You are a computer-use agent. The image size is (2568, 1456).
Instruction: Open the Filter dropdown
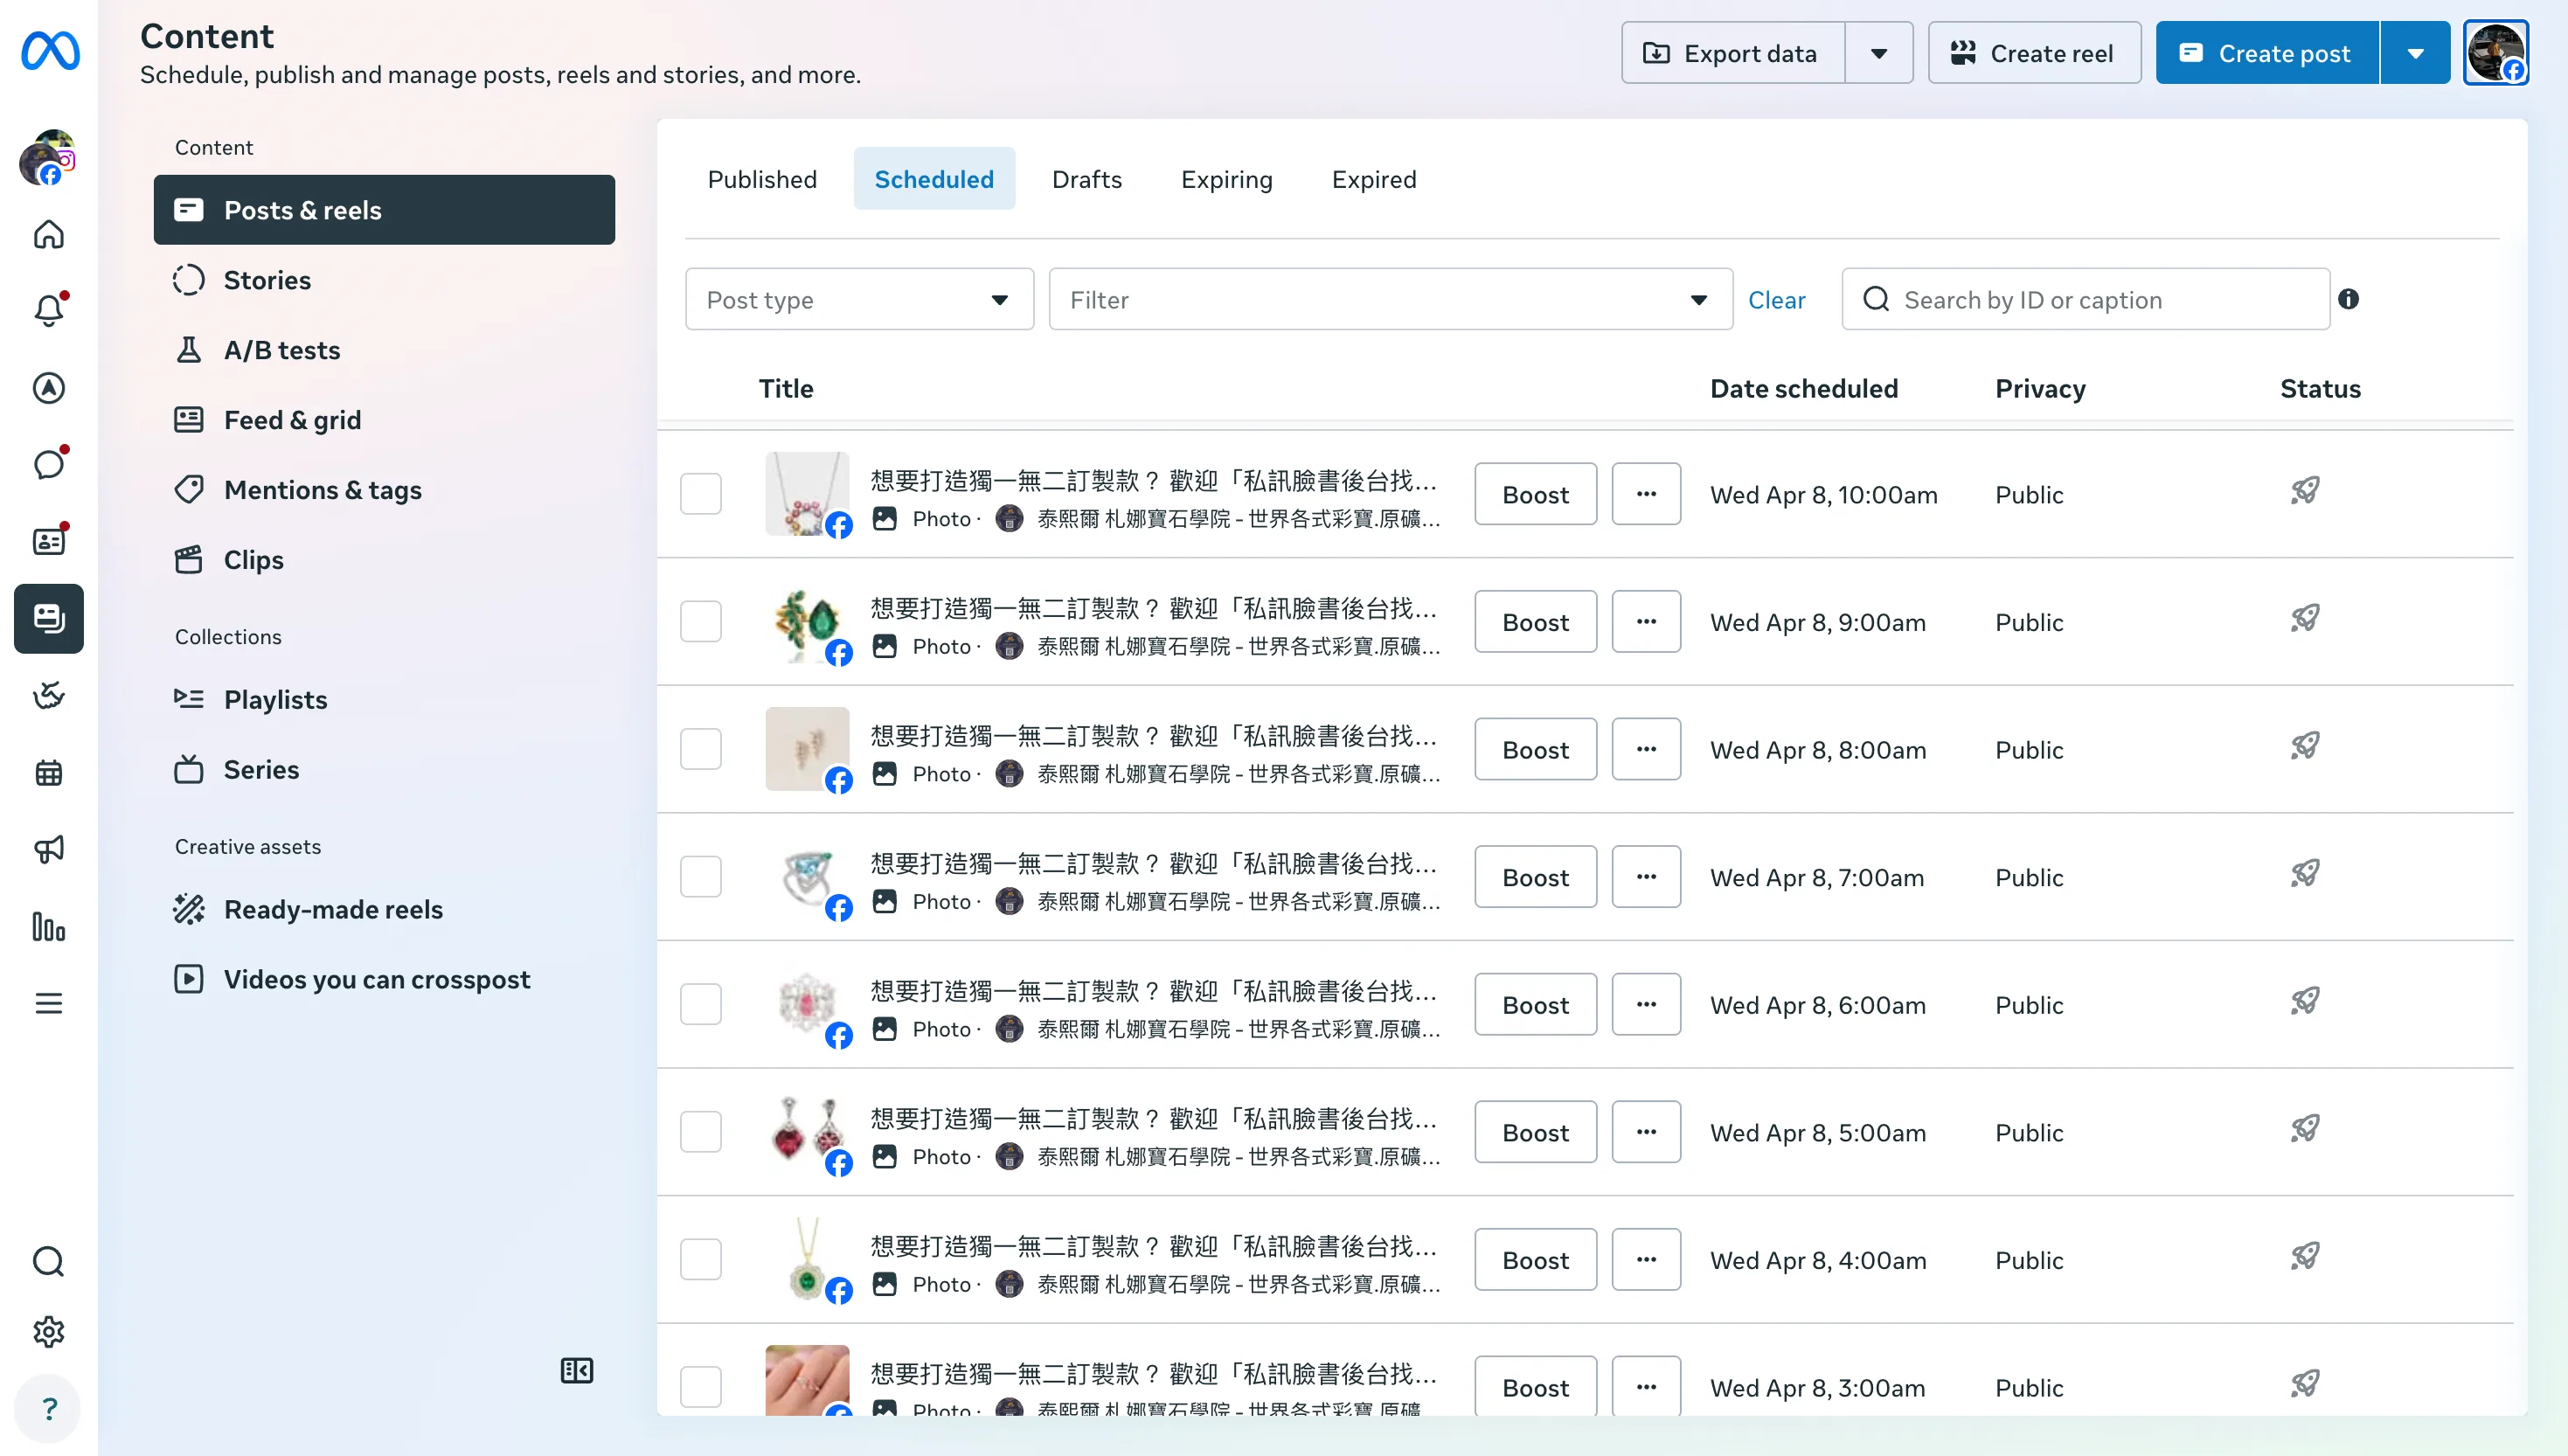pos(1390,299)
